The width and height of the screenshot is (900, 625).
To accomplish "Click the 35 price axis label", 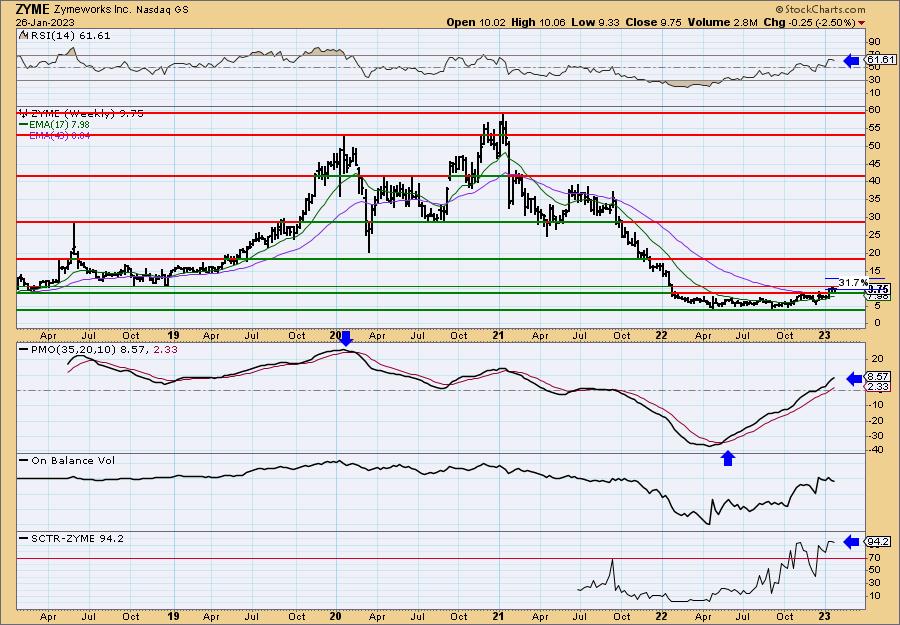I will [x=874, y=199].
